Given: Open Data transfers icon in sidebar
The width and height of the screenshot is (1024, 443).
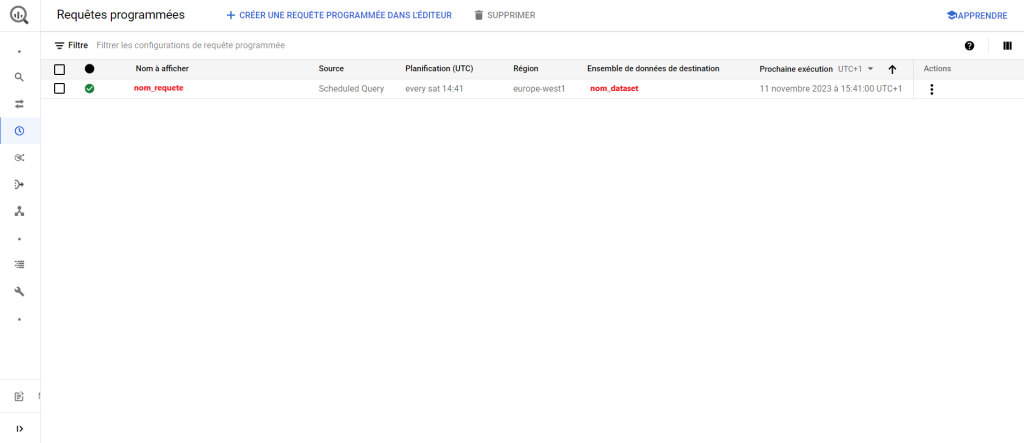Looking at the screenshot, I should pos(19,104).
